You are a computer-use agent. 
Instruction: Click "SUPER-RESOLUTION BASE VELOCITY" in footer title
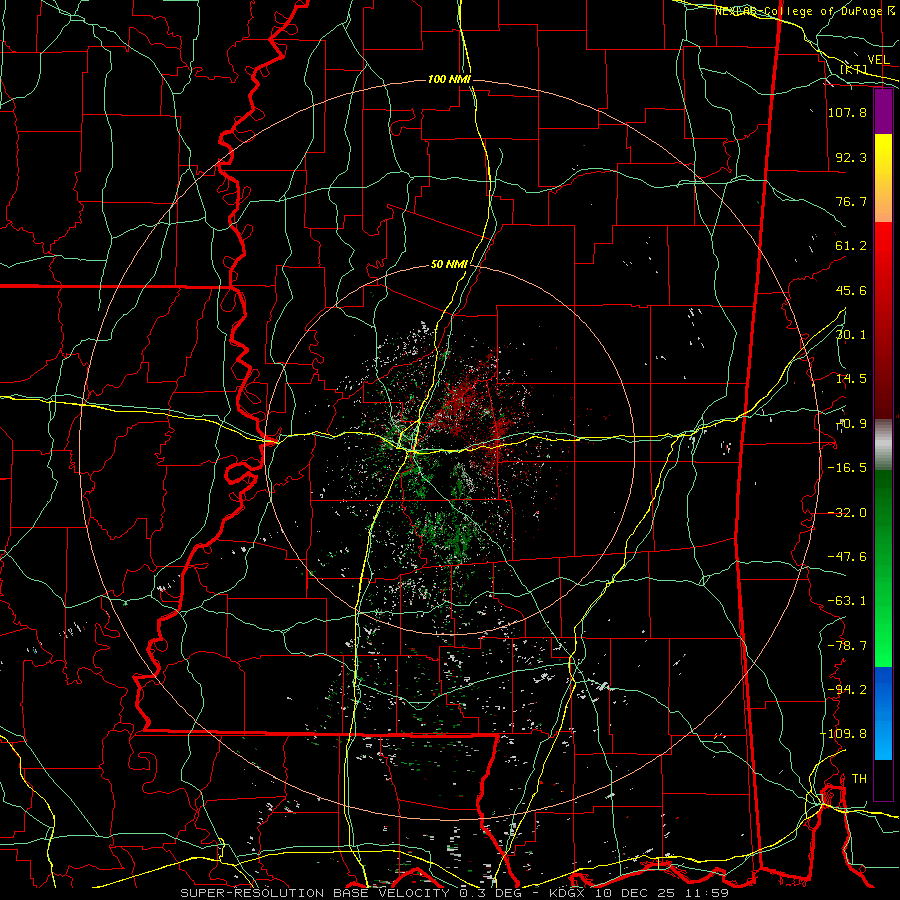point(315,893)
